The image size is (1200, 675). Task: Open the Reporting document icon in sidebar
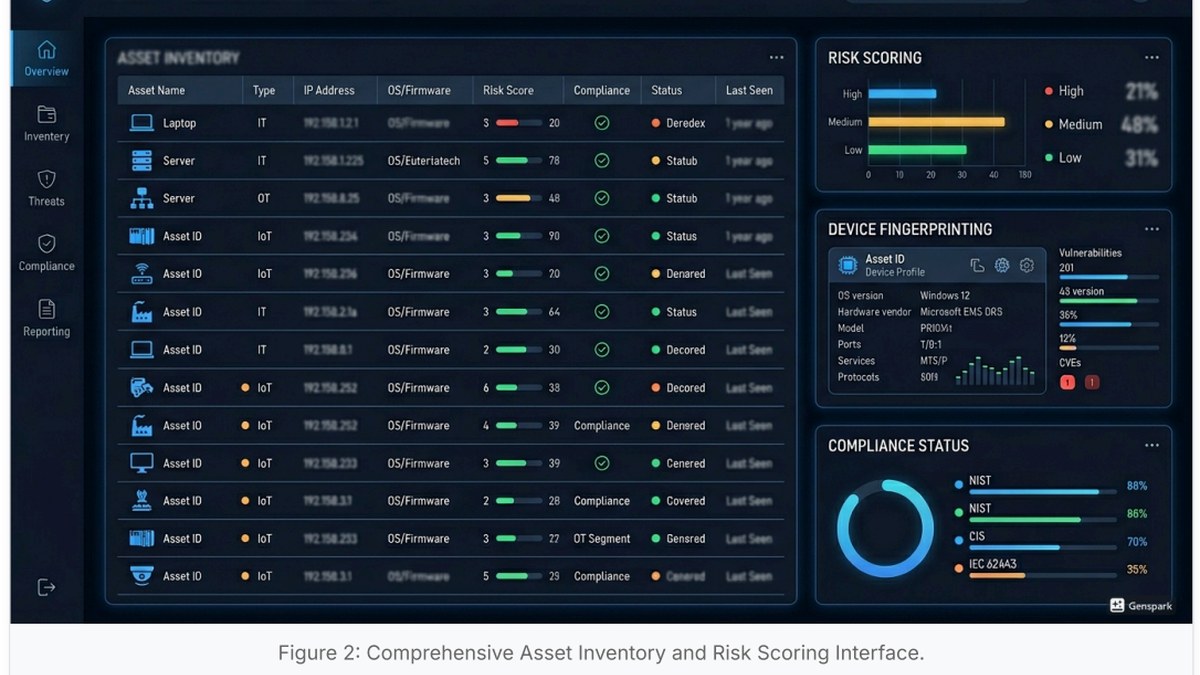point(46,309)
